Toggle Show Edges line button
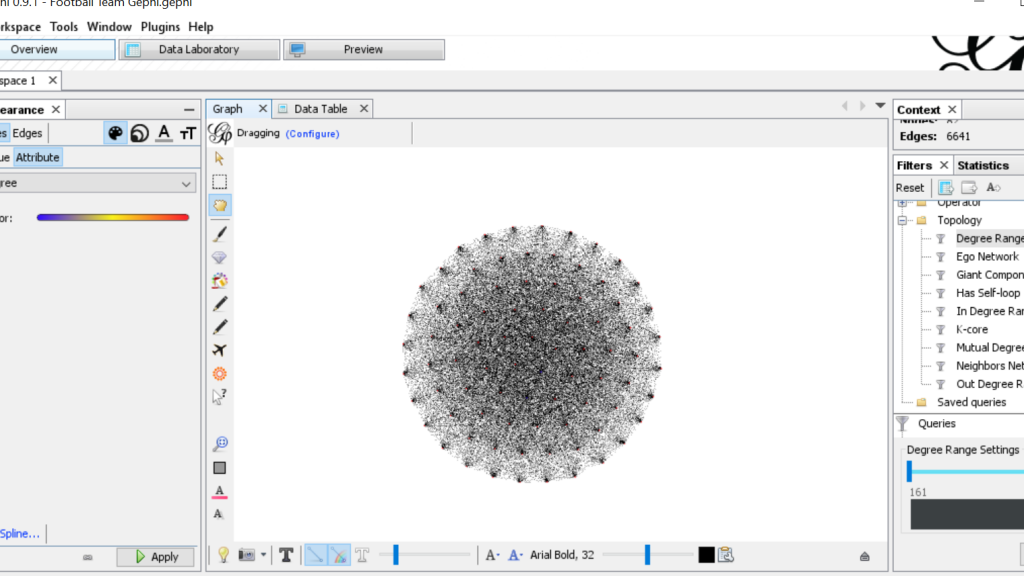Screen dimensions: 1024x576 (x=315, y=555)
